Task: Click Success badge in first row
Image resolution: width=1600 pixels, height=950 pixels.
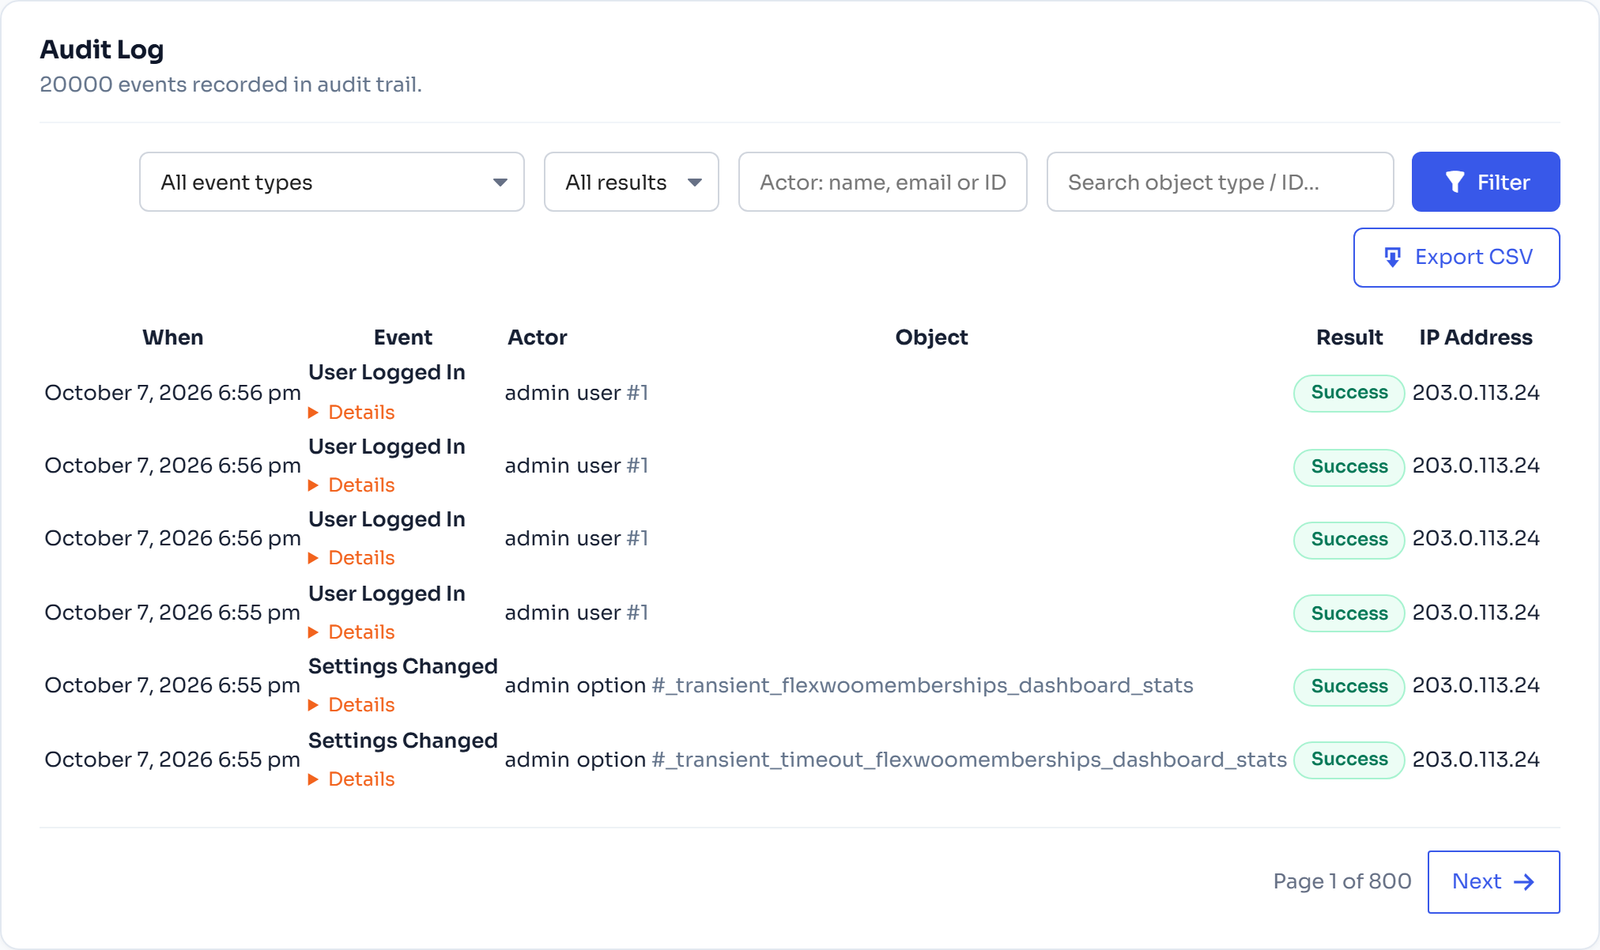Action: 1349,393
